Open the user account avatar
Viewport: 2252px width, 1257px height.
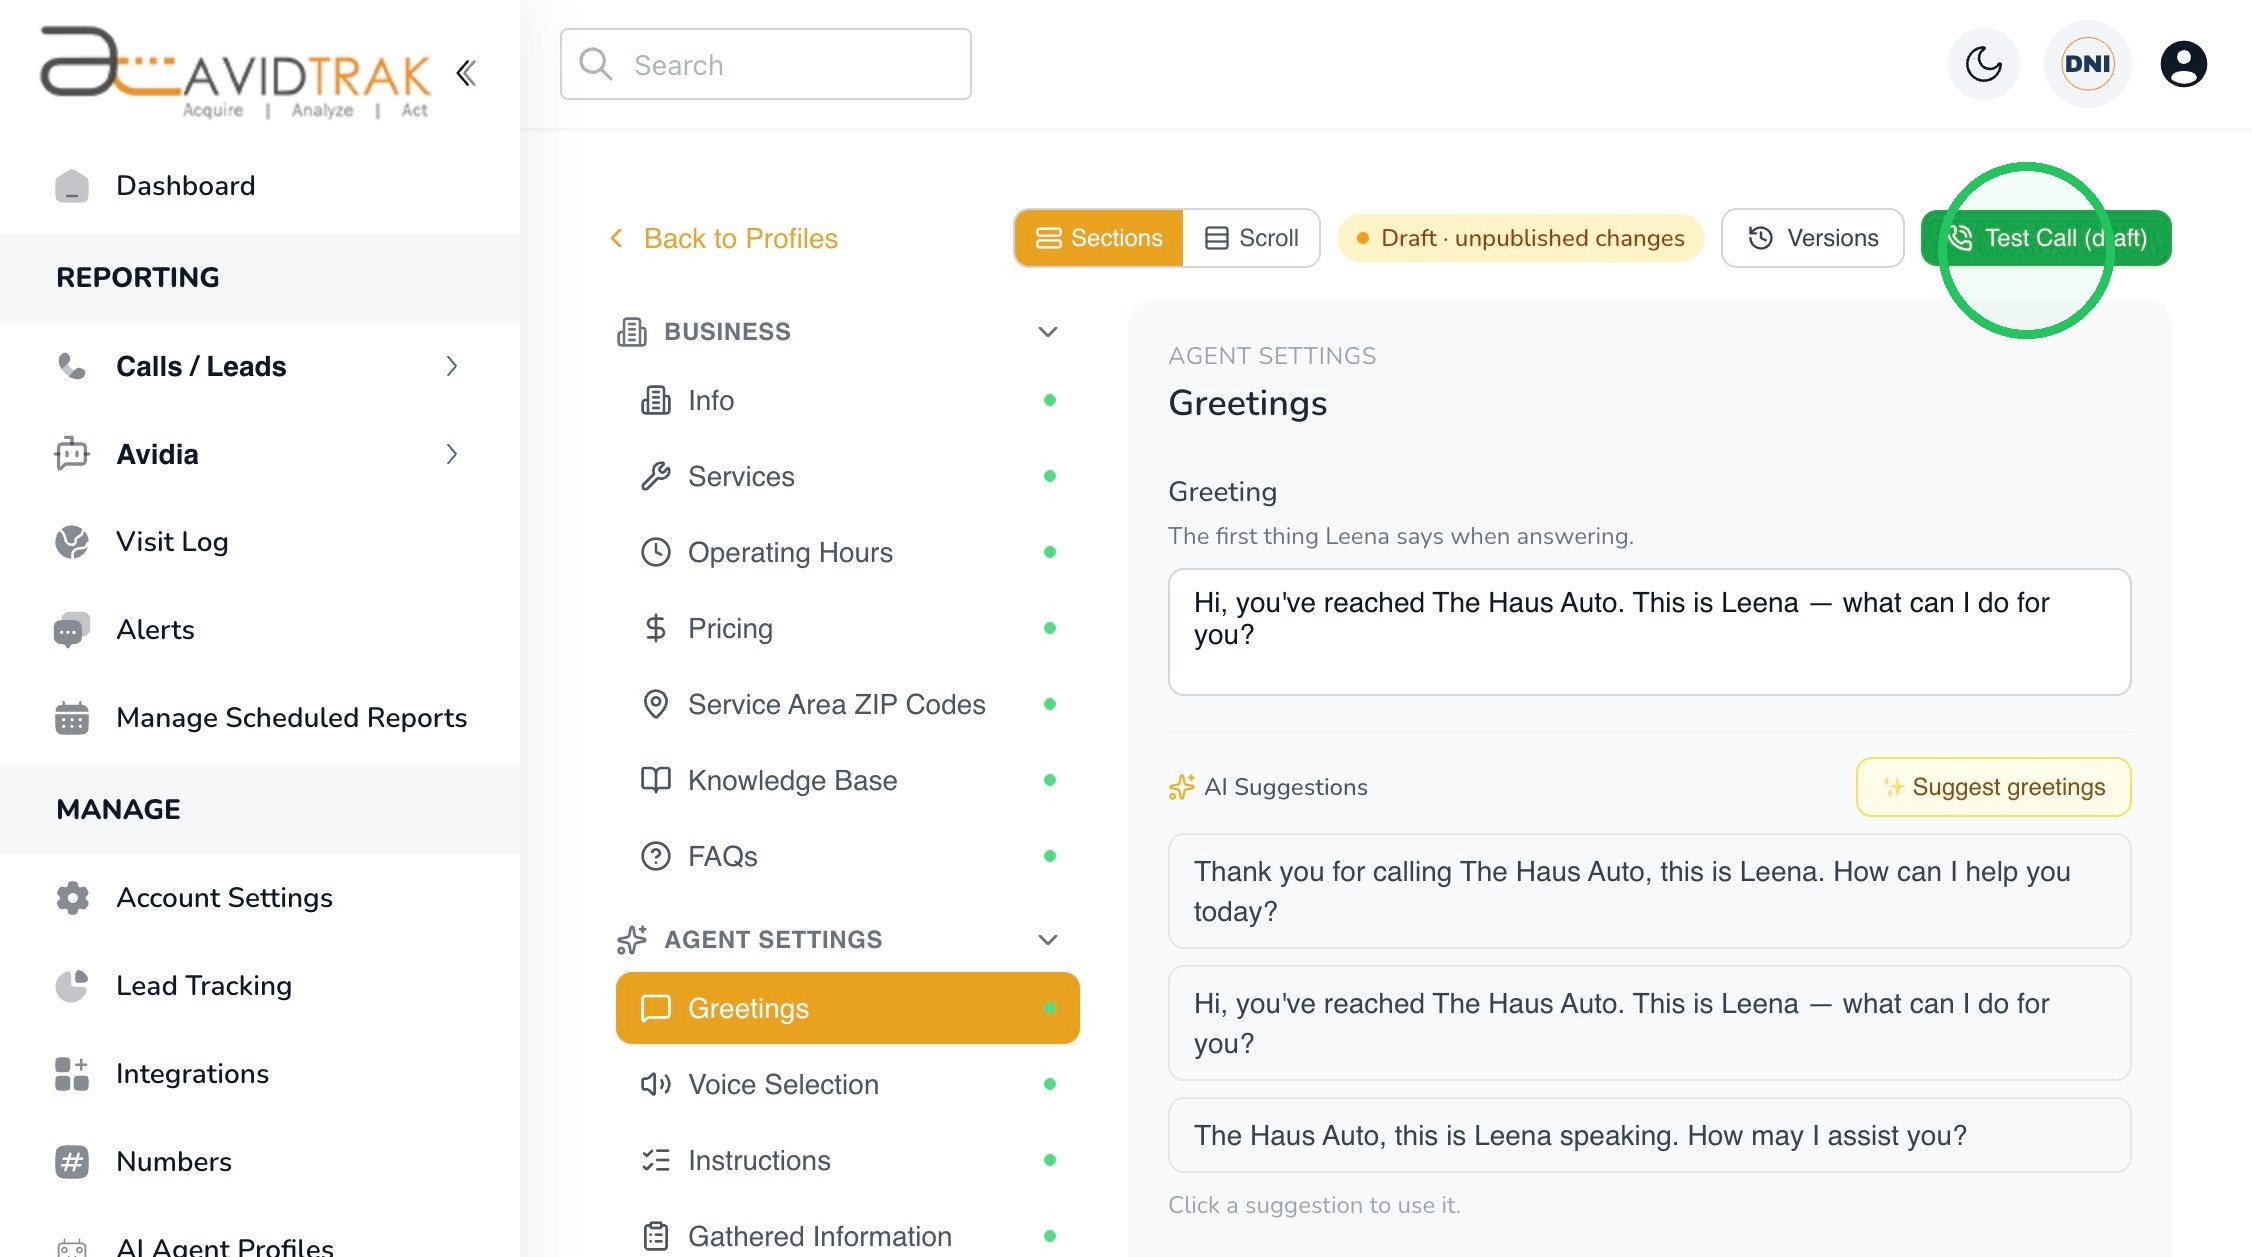click(x=2184, y=64)
